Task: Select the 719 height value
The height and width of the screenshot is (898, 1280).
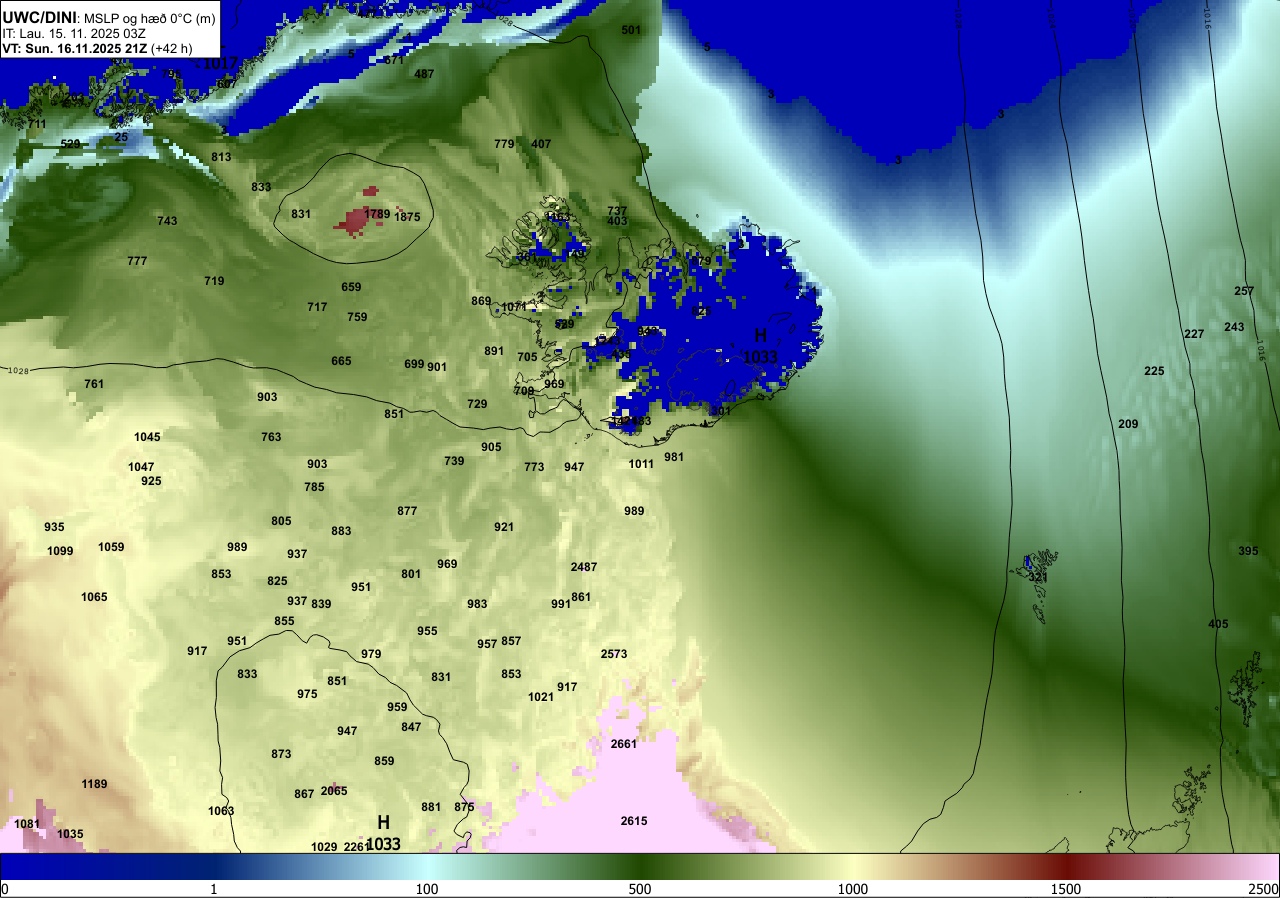Action: (214, 281)
